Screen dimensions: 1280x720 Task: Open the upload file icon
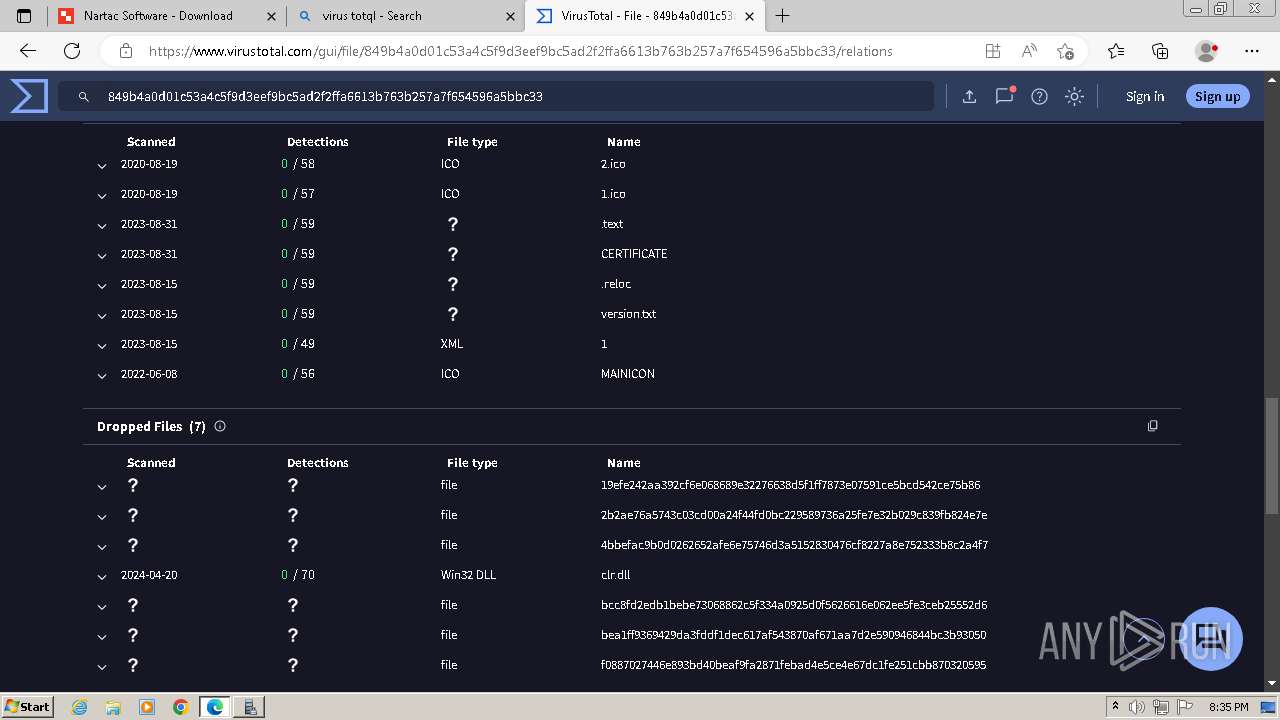pyautogui.click(x=969, y=96)
